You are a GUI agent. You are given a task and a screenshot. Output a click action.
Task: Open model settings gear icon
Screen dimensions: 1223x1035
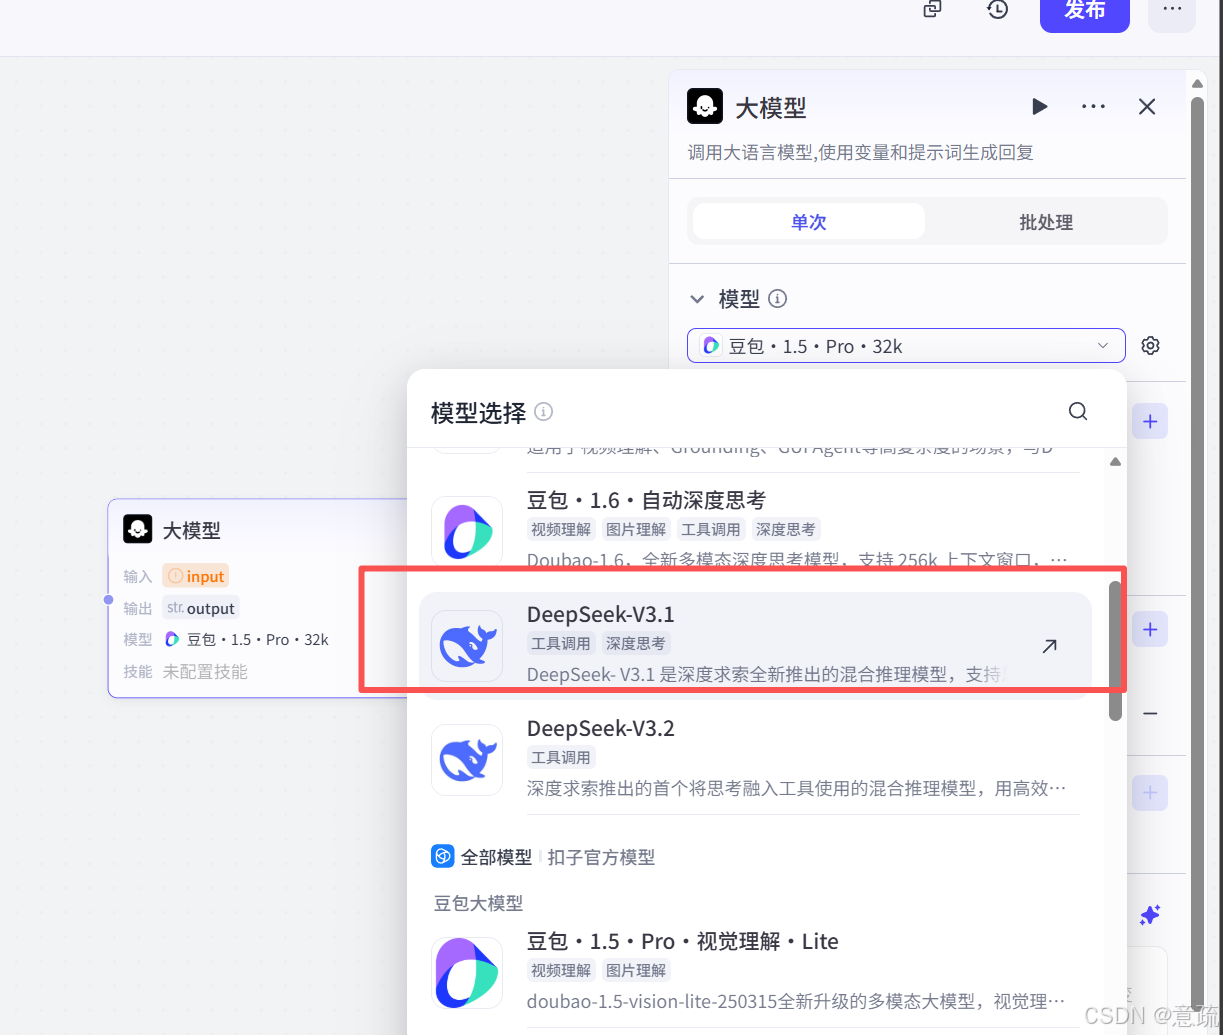click(1151, 346)
